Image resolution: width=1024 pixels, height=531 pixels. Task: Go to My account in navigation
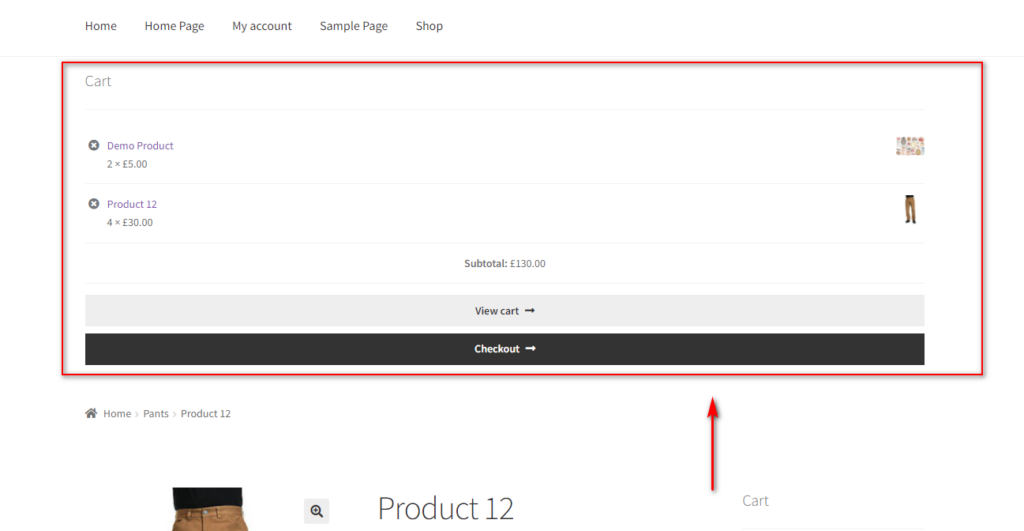coord(262,26)
